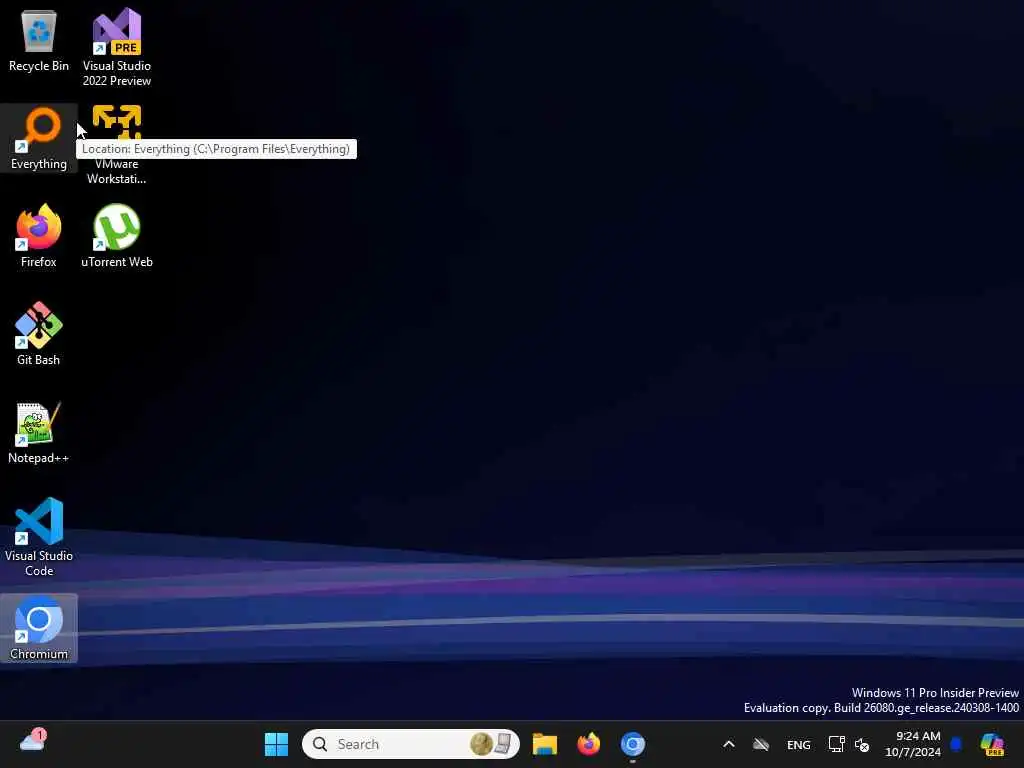This screenshot has height=768, width=1024.
Task: Select Visual Studio 2022 Preview shortcut
Action: 117,47
